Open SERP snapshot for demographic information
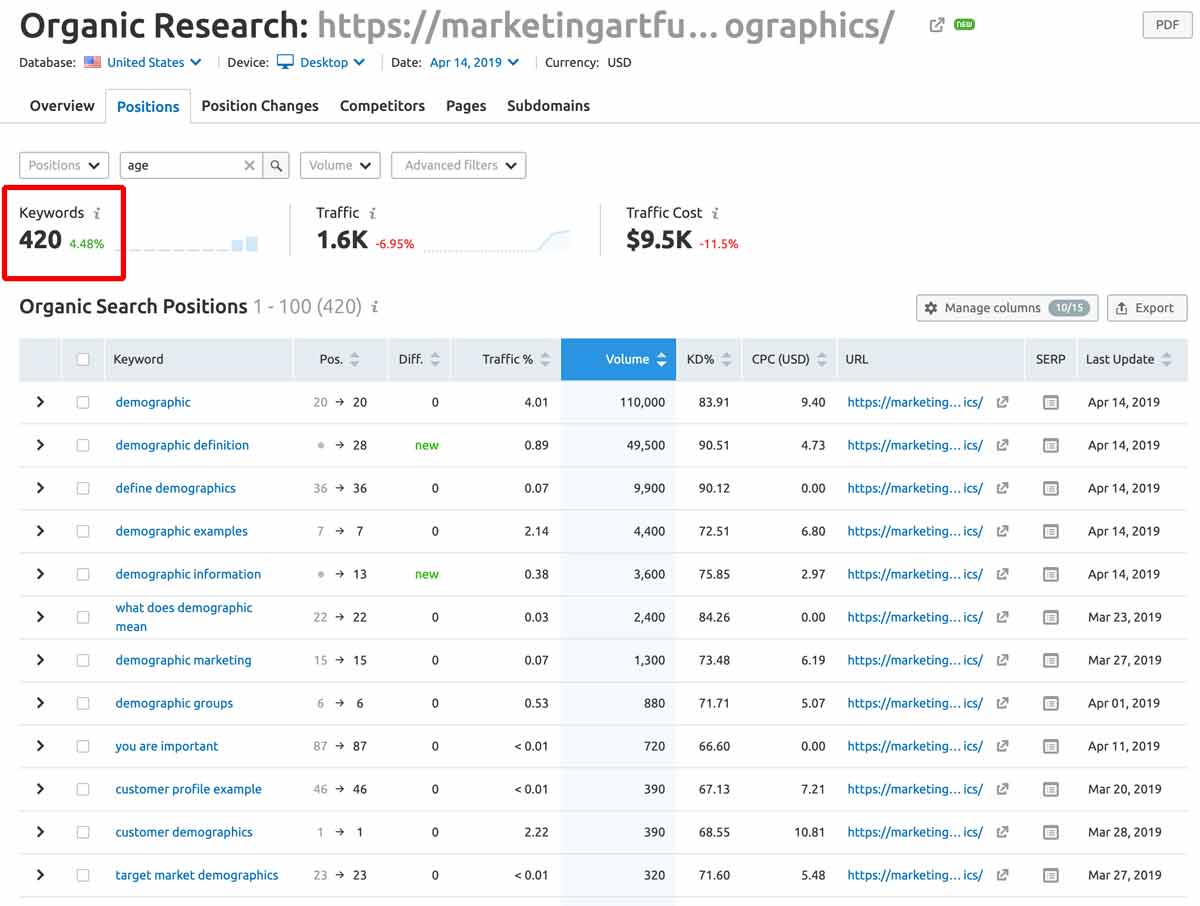 coord(1050,574)
